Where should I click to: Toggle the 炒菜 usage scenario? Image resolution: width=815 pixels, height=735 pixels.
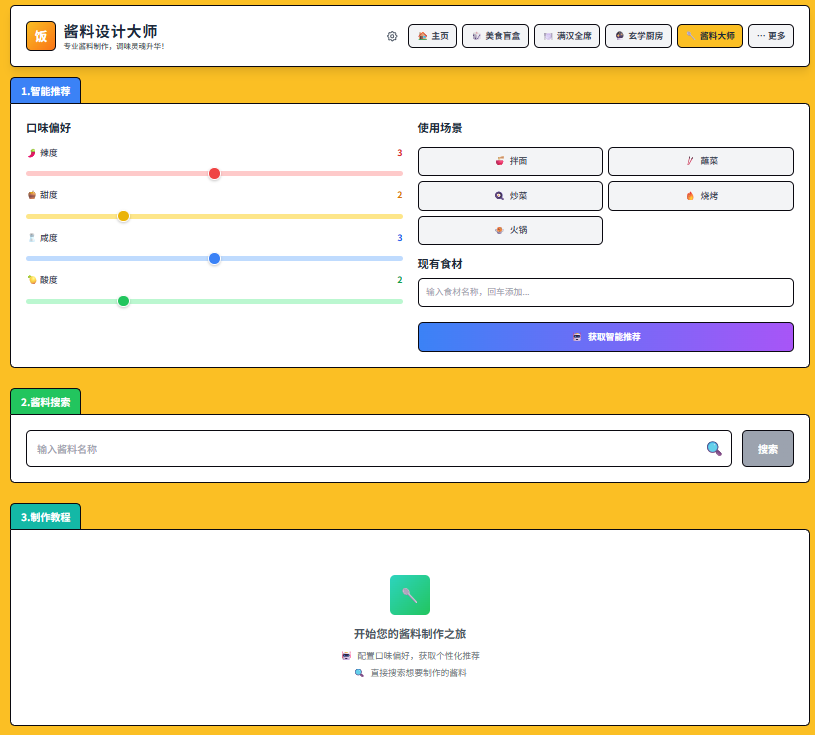pos(510,196)
